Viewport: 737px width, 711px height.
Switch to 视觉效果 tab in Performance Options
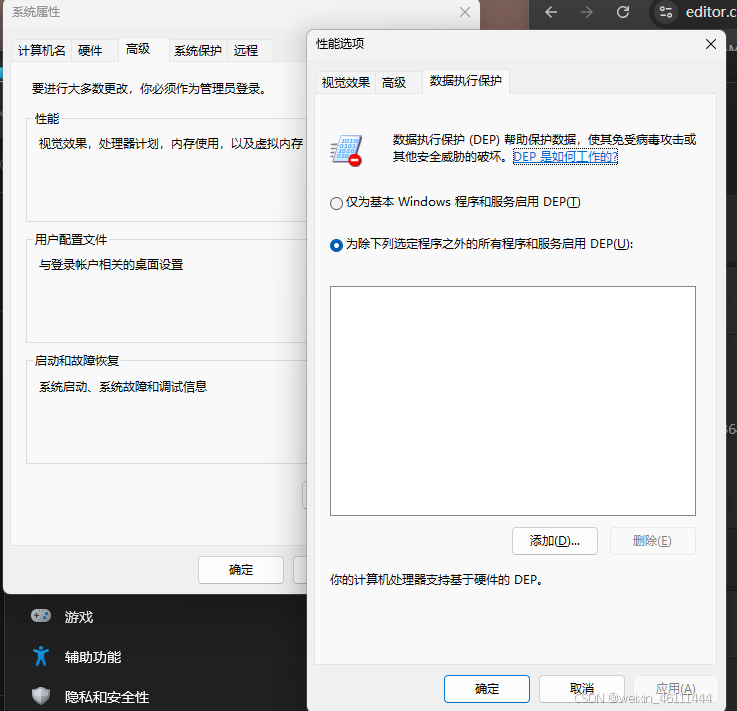tap(345, 83)
